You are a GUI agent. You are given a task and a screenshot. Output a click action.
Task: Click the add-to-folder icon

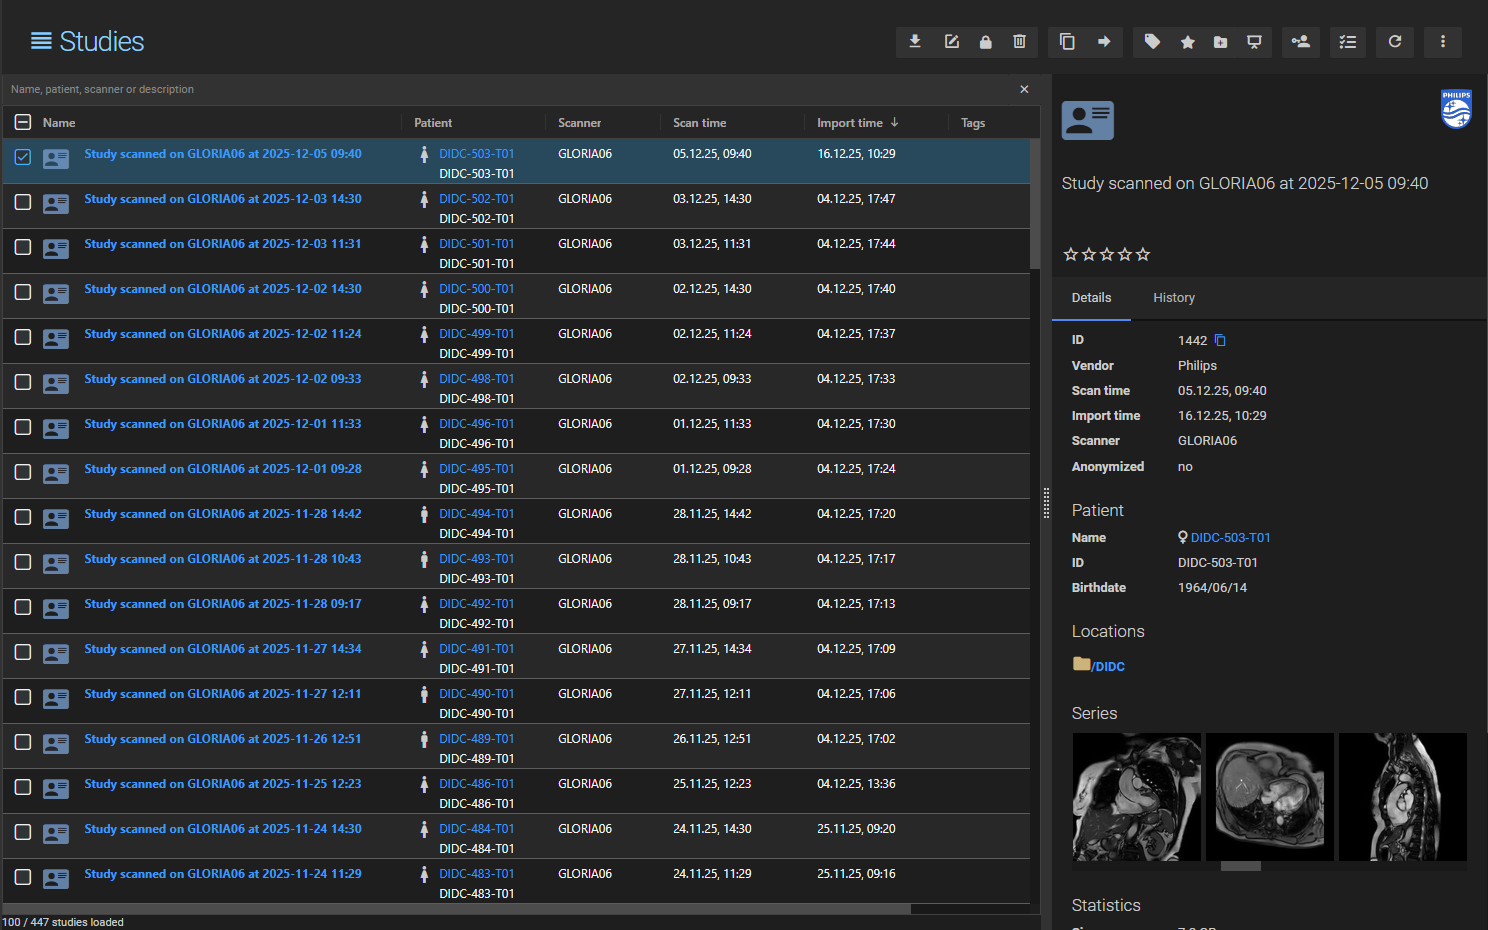pyautogui.click(x=1220, y=42)
